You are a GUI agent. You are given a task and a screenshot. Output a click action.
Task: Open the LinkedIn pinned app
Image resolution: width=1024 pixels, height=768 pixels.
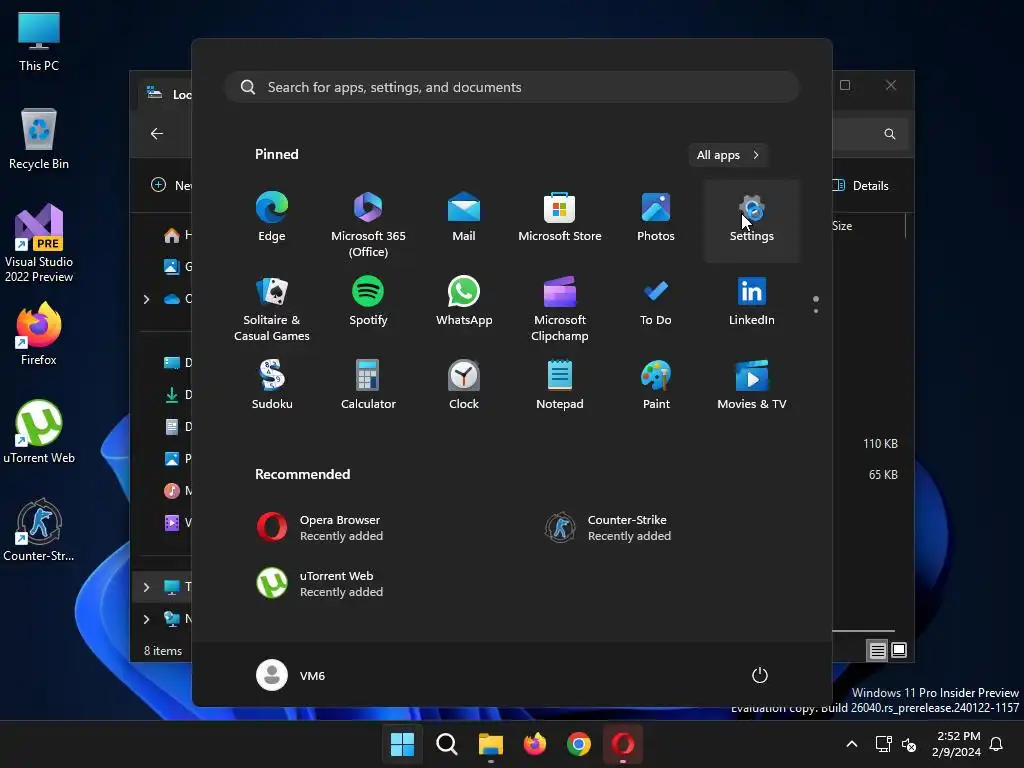tap(752, 302)
